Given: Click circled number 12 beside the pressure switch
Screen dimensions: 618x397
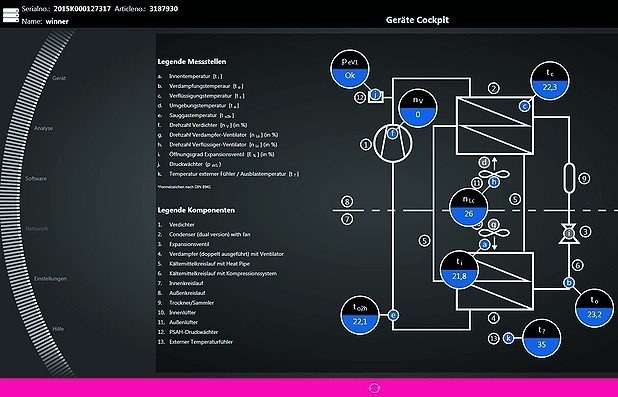Looking at the screenshot, I should [x=360, y=97].
